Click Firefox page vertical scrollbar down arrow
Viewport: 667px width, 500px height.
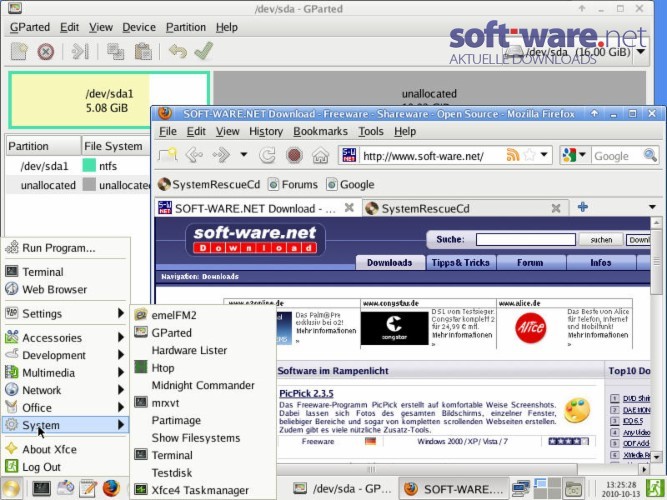tap(657, 457)
